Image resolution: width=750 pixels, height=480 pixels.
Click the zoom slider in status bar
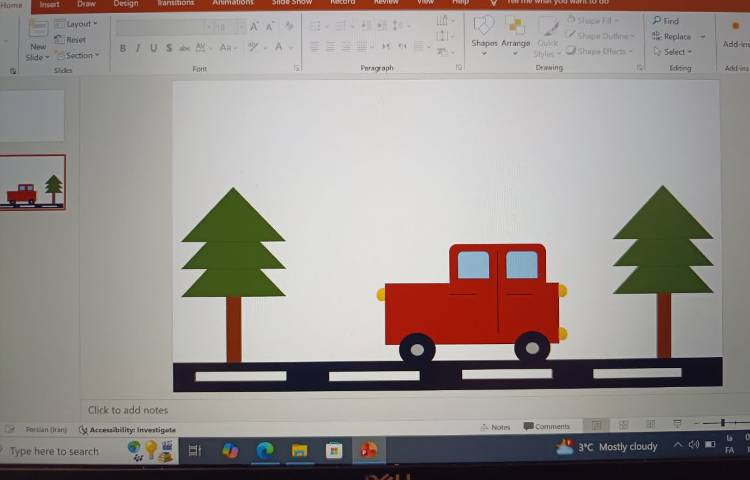click(722, 424)
